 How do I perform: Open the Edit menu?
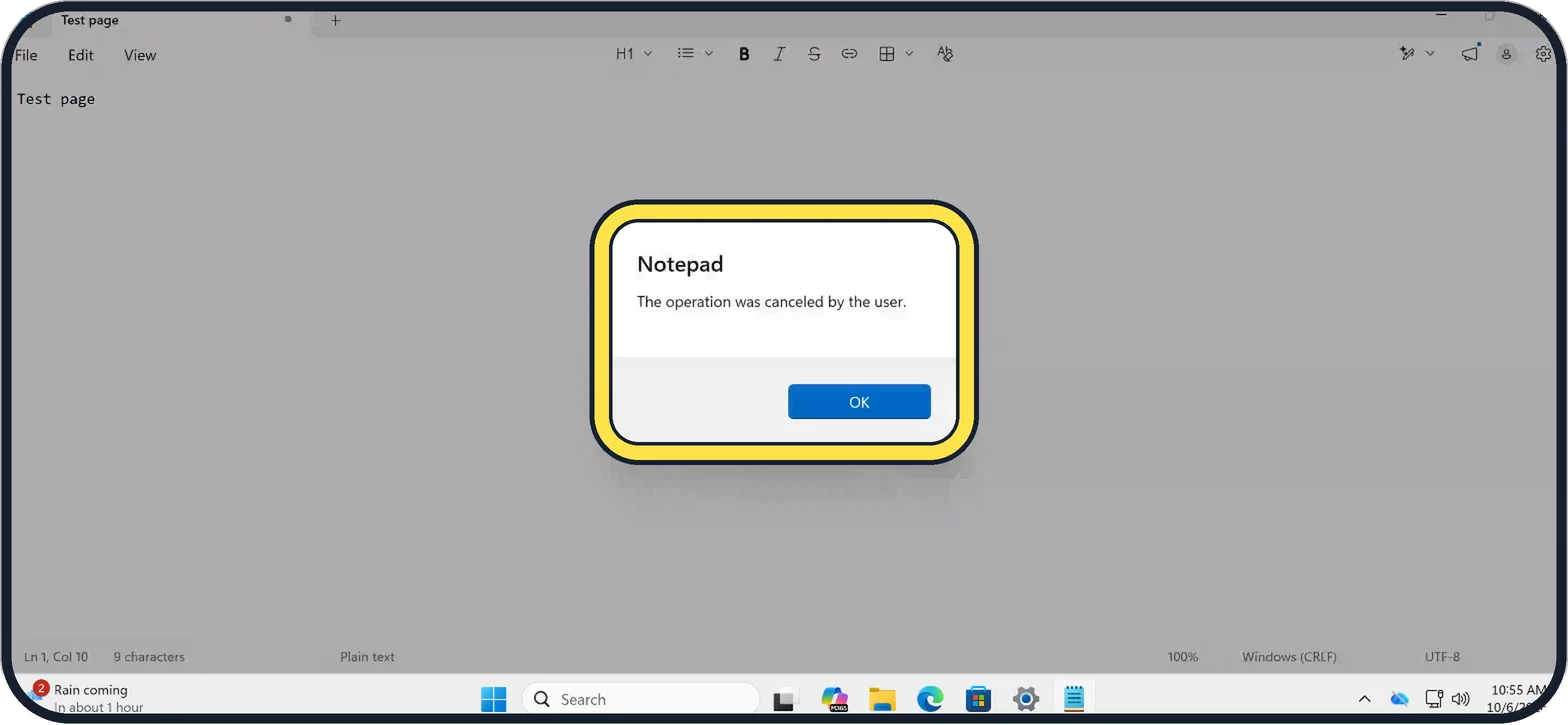[81, 55]
